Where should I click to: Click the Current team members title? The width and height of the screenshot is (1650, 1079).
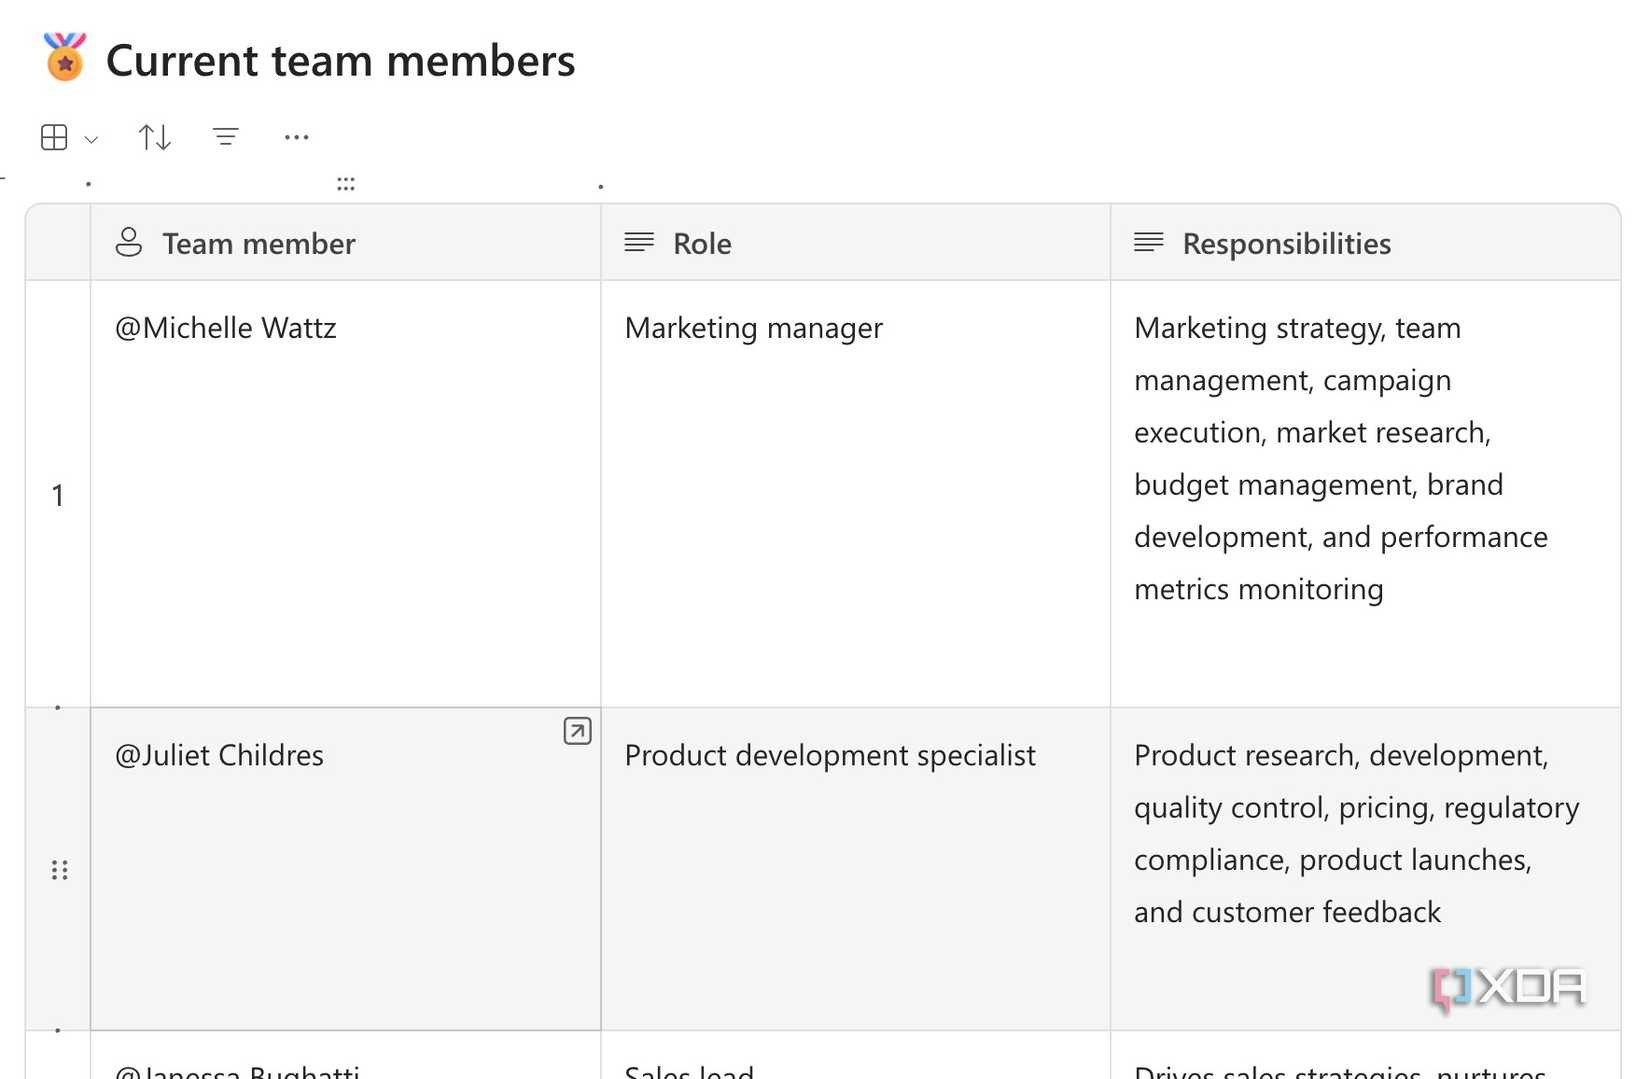(340, 61)
